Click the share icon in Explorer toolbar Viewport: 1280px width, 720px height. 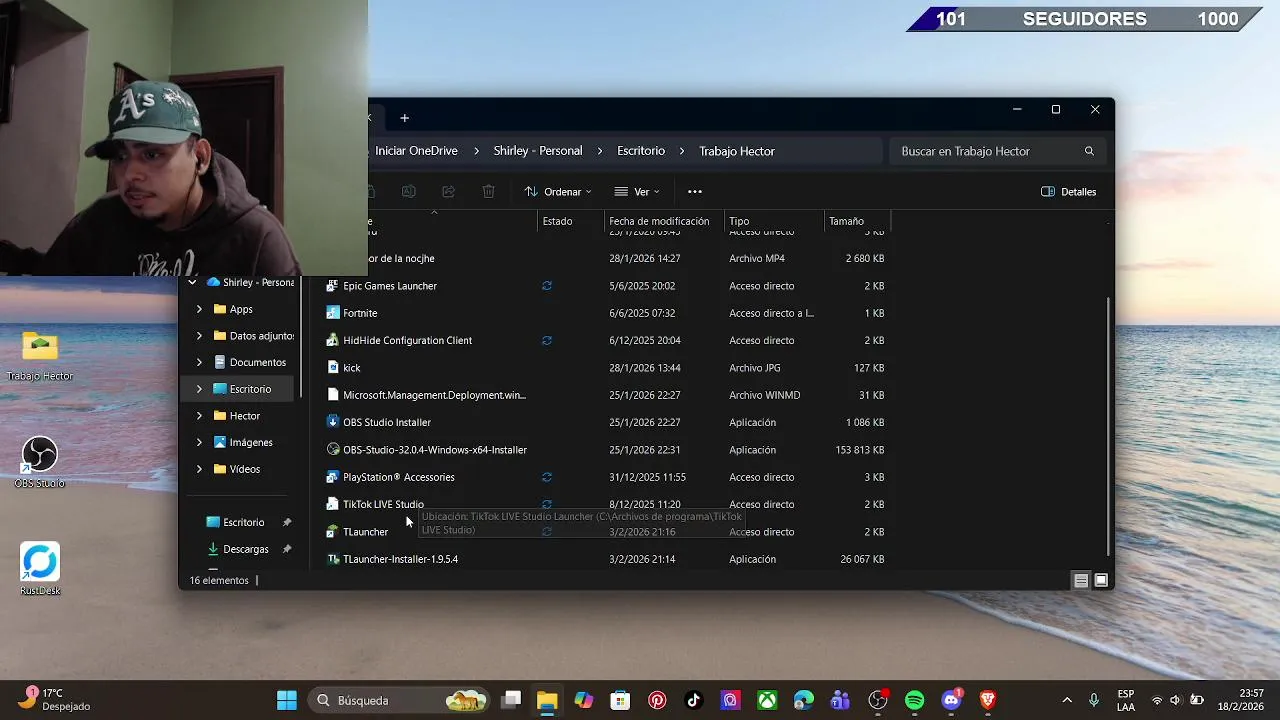448,191
